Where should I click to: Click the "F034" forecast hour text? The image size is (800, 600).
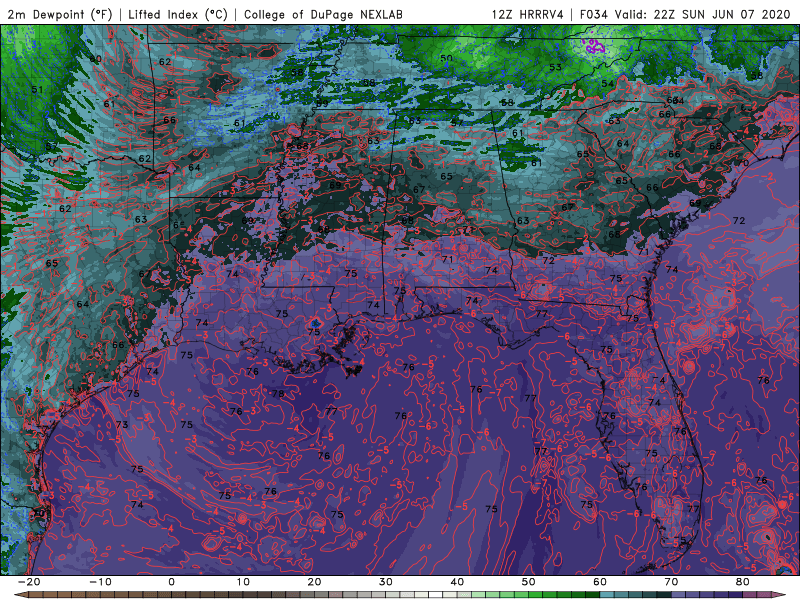pos(593,14)
